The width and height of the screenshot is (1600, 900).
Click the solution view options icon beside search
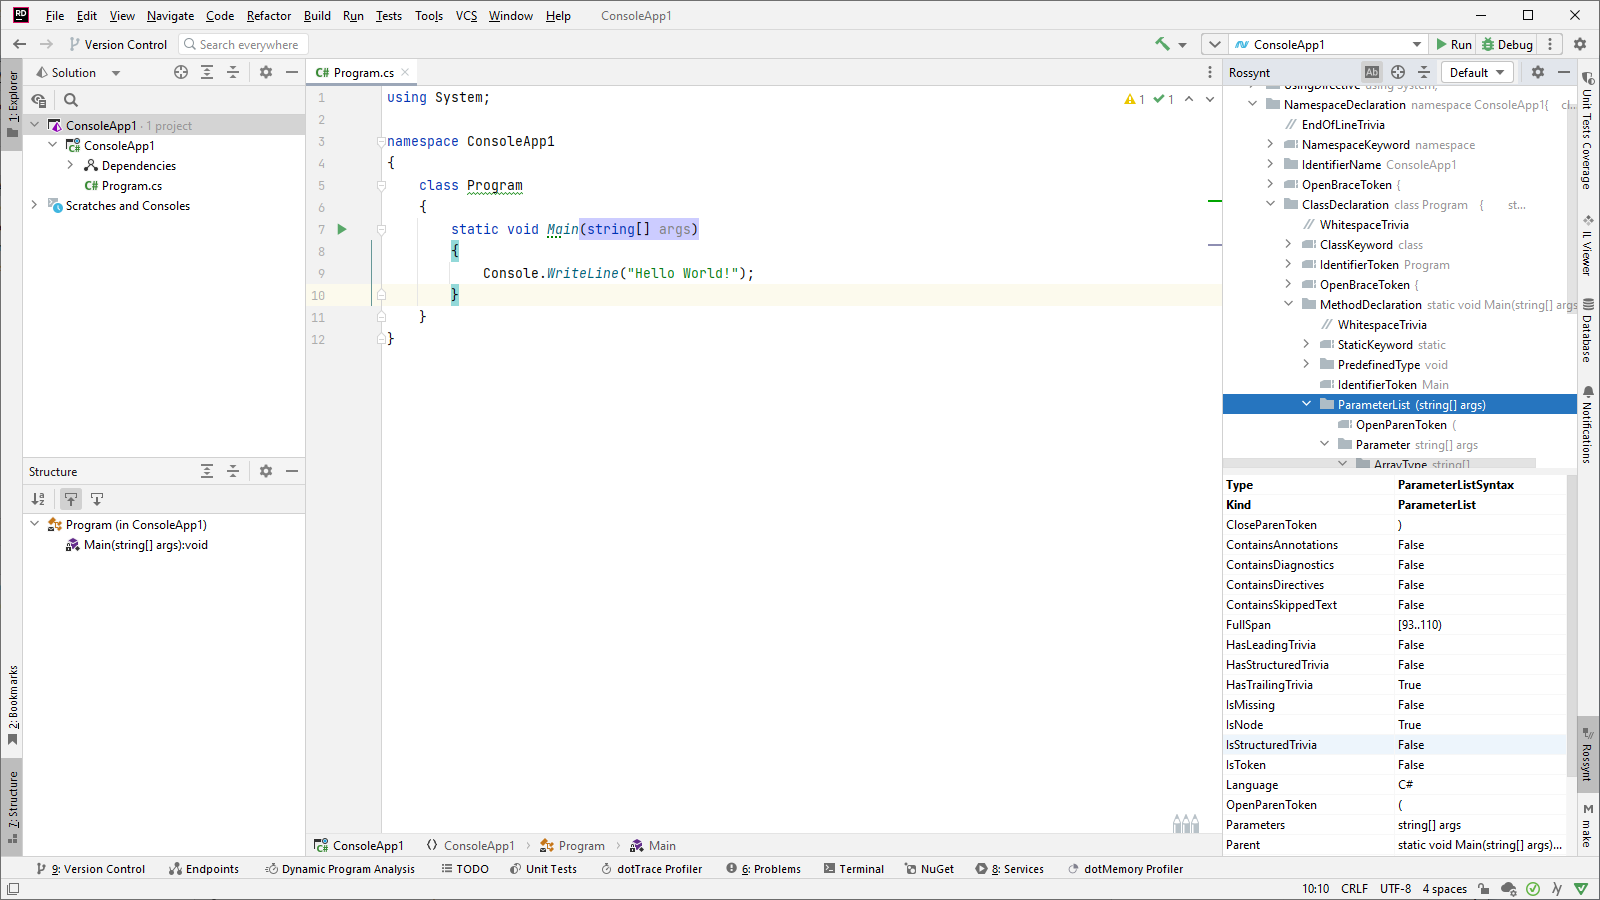pyautogui.click(x=39, y=100)
